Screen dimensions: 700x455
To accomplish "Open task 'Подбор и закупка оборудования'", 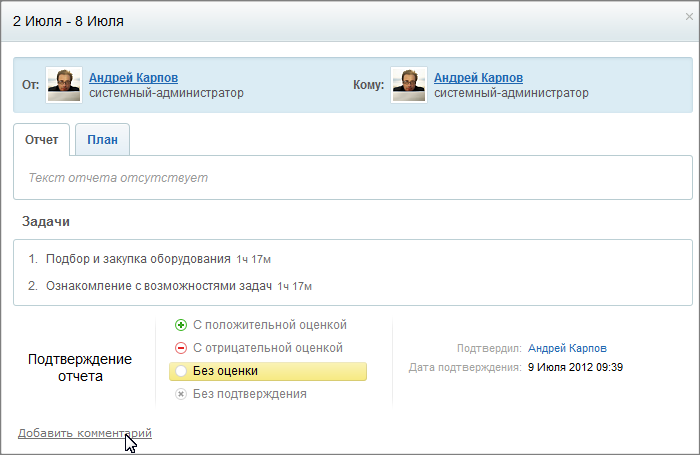I will tap(138, 259).
